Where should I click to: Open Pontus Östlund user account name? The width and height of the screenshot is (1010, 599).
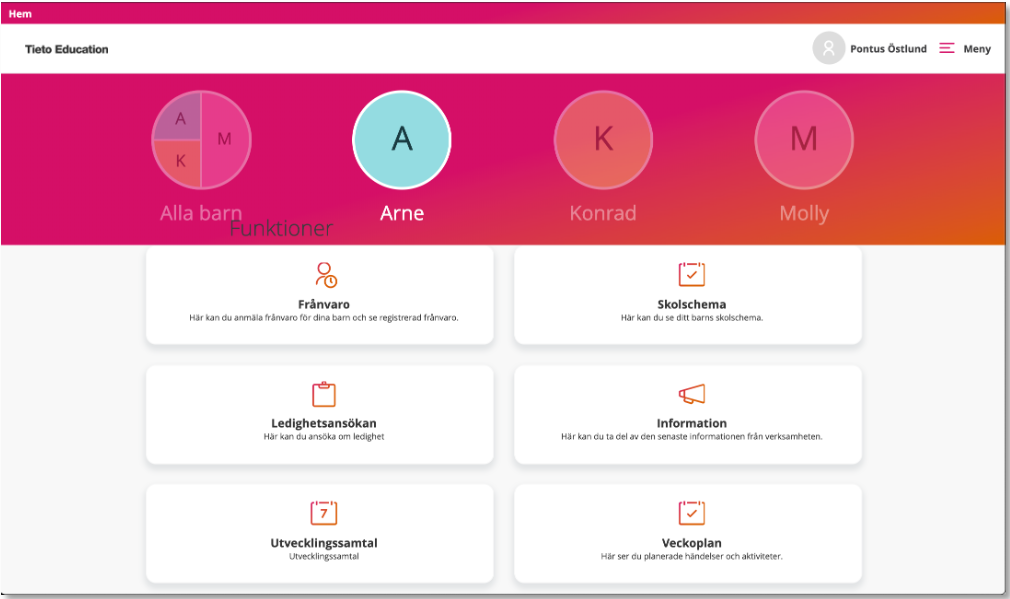[x=888, y=49]
